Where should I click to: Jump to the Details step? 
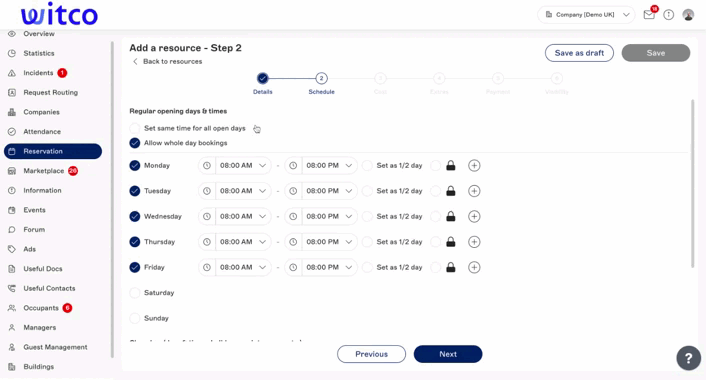[262, 78]
